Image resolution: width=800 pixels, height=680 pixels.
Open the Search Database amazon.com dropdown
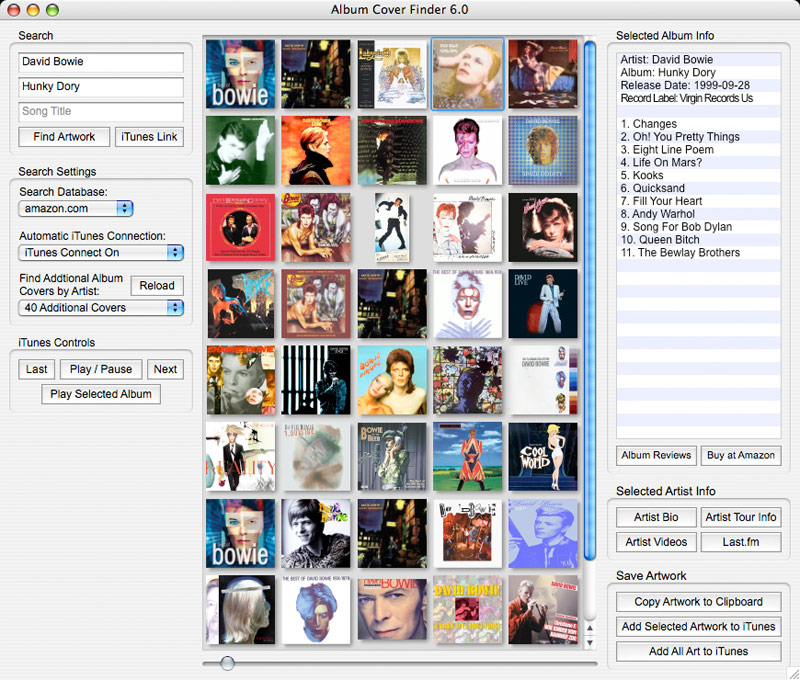pos(76,208)
